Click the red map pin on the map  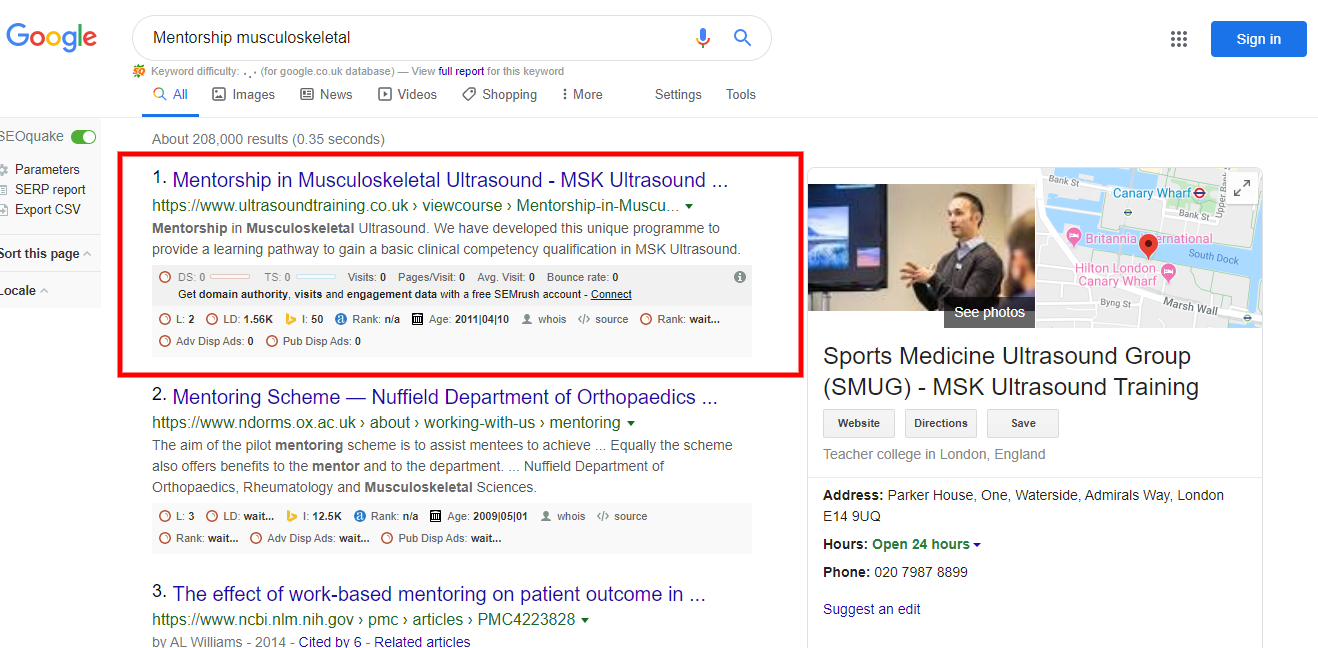coord(1148,245)
